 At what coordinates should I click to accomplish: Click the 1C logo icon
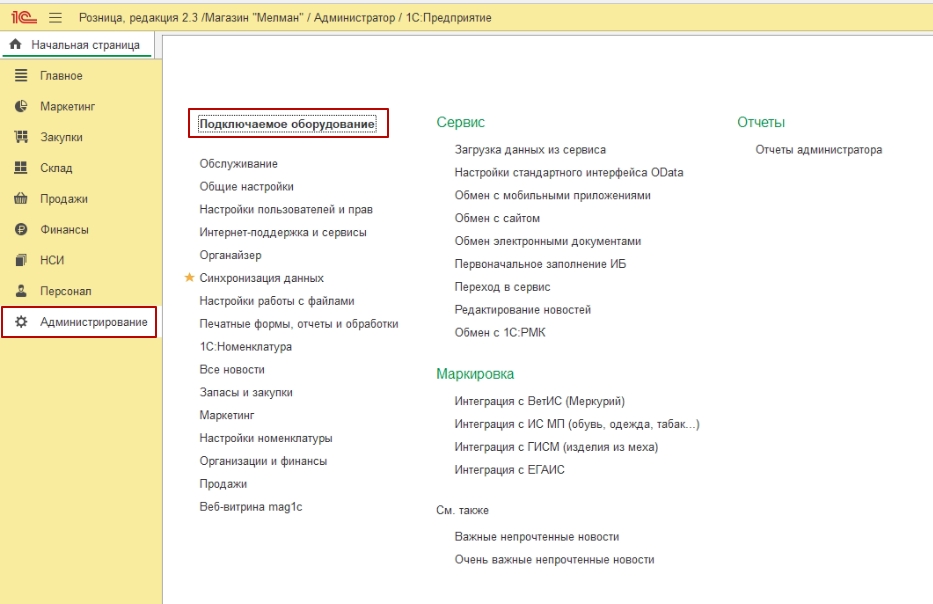pyautogui.click(x=24, y=18)
